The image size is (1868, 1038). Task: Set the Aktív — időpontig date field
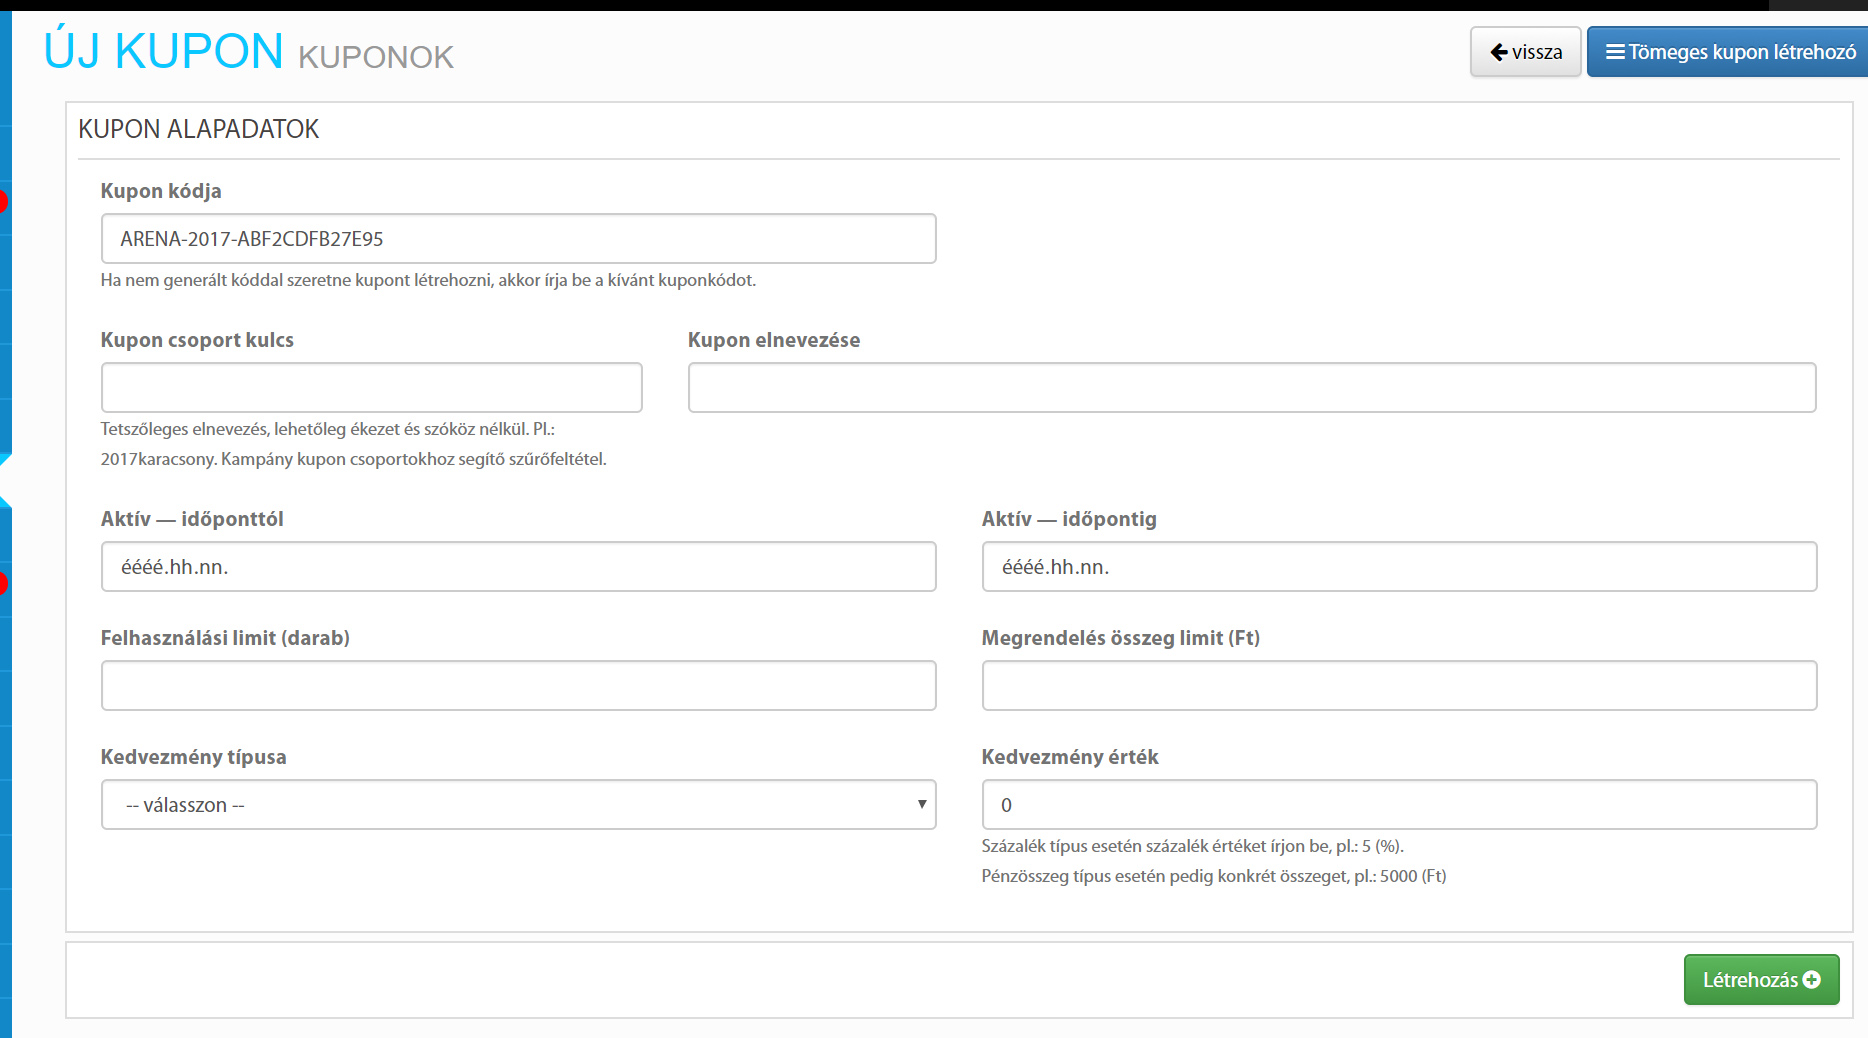[x=1399, y=567]
